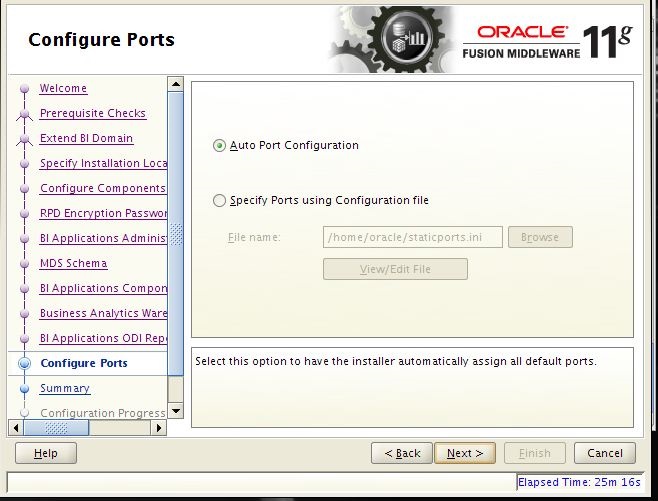Click the Browse button
Screen dimensions: 658x501
(x=540, y=237)
